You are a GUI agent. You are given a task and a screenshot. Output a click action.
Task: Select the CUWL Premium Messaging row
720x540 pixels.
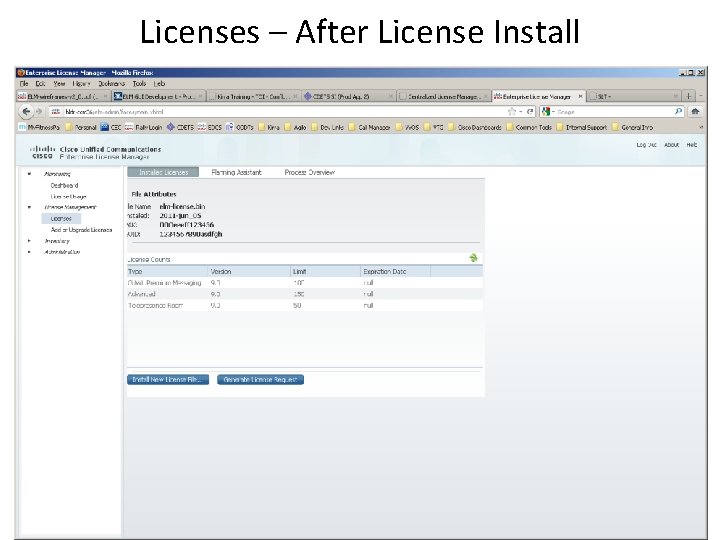pyautogui.click(x=305, y=283)
